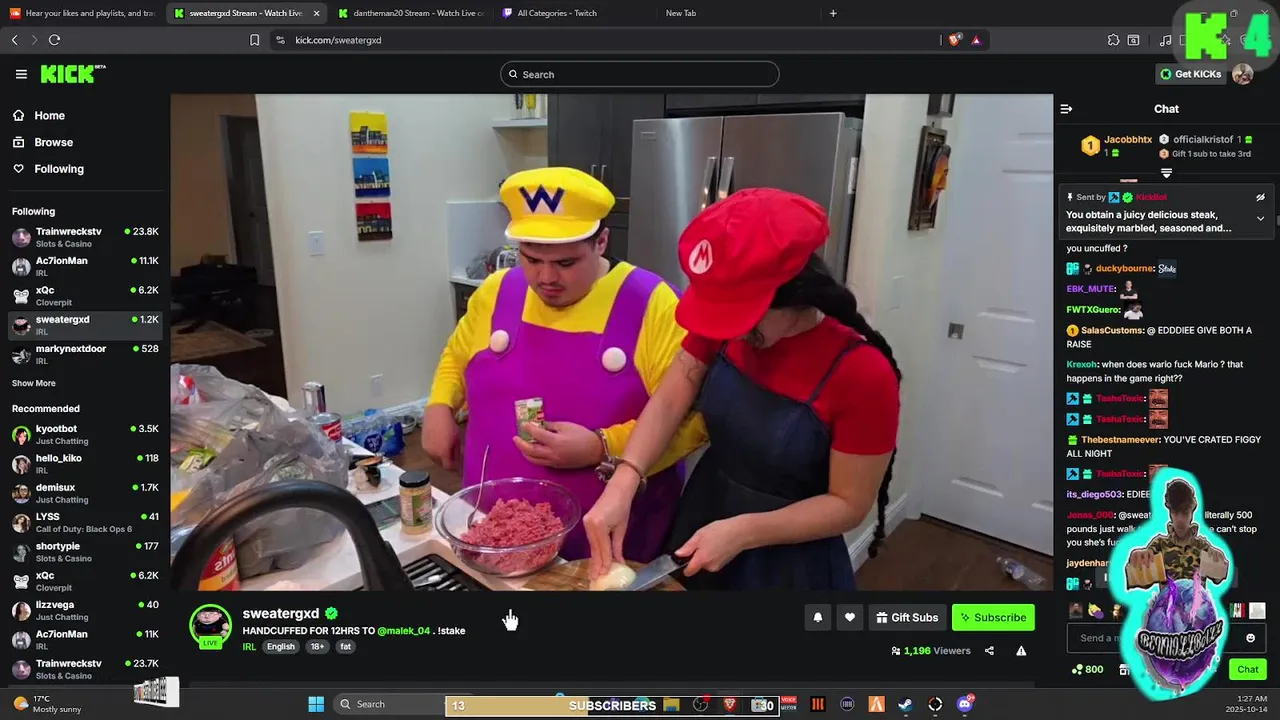Open a new browser tab
Image resolution: width=1280 pixels, height=720 pixels.
(833, 13)
